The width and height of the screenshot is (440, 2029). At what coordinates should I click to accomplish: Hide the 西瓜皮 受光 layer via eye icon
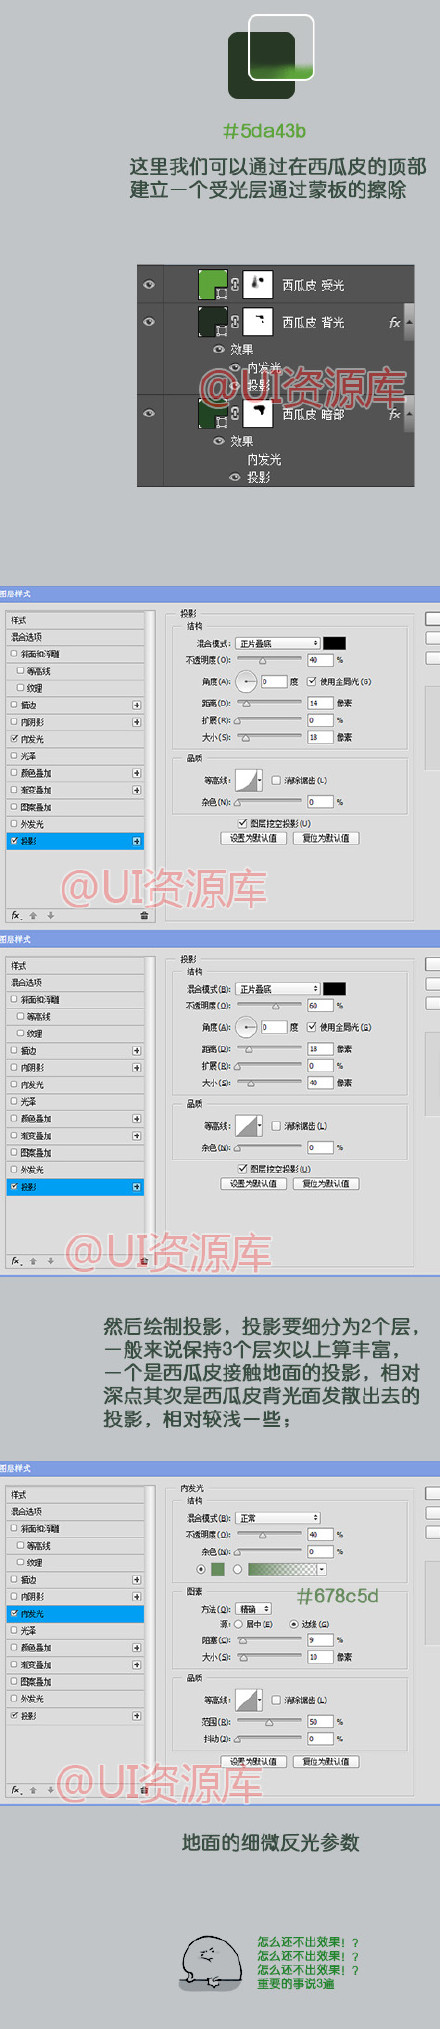pyautogui.click(x=149, y=285)
